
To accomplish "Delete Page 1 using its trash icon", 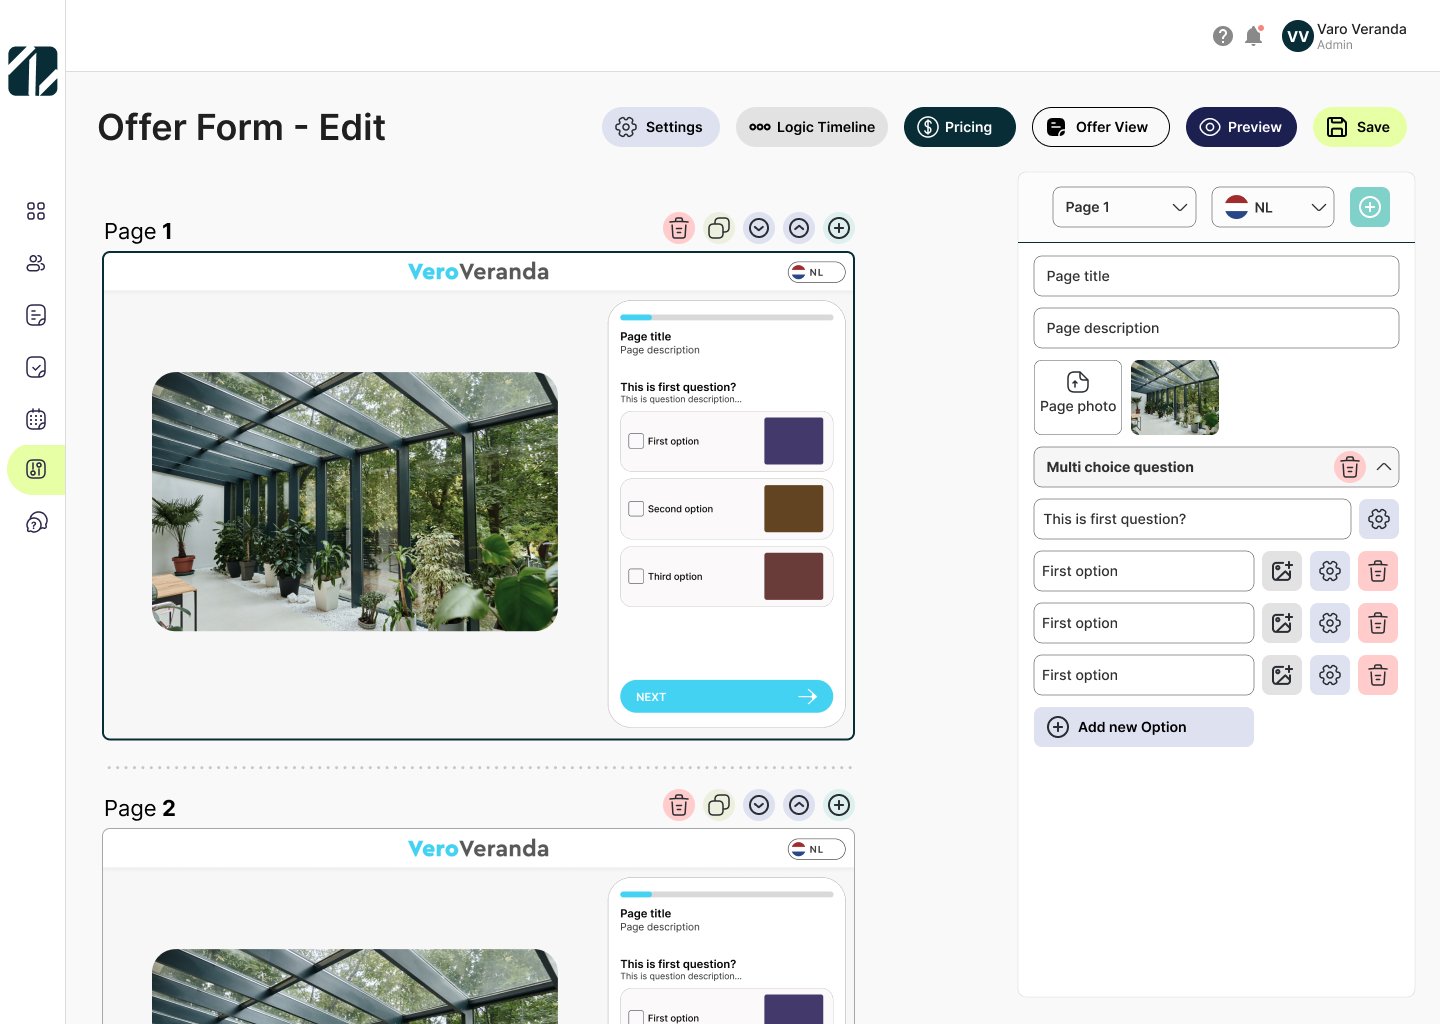I will click(x=679, y=228).
